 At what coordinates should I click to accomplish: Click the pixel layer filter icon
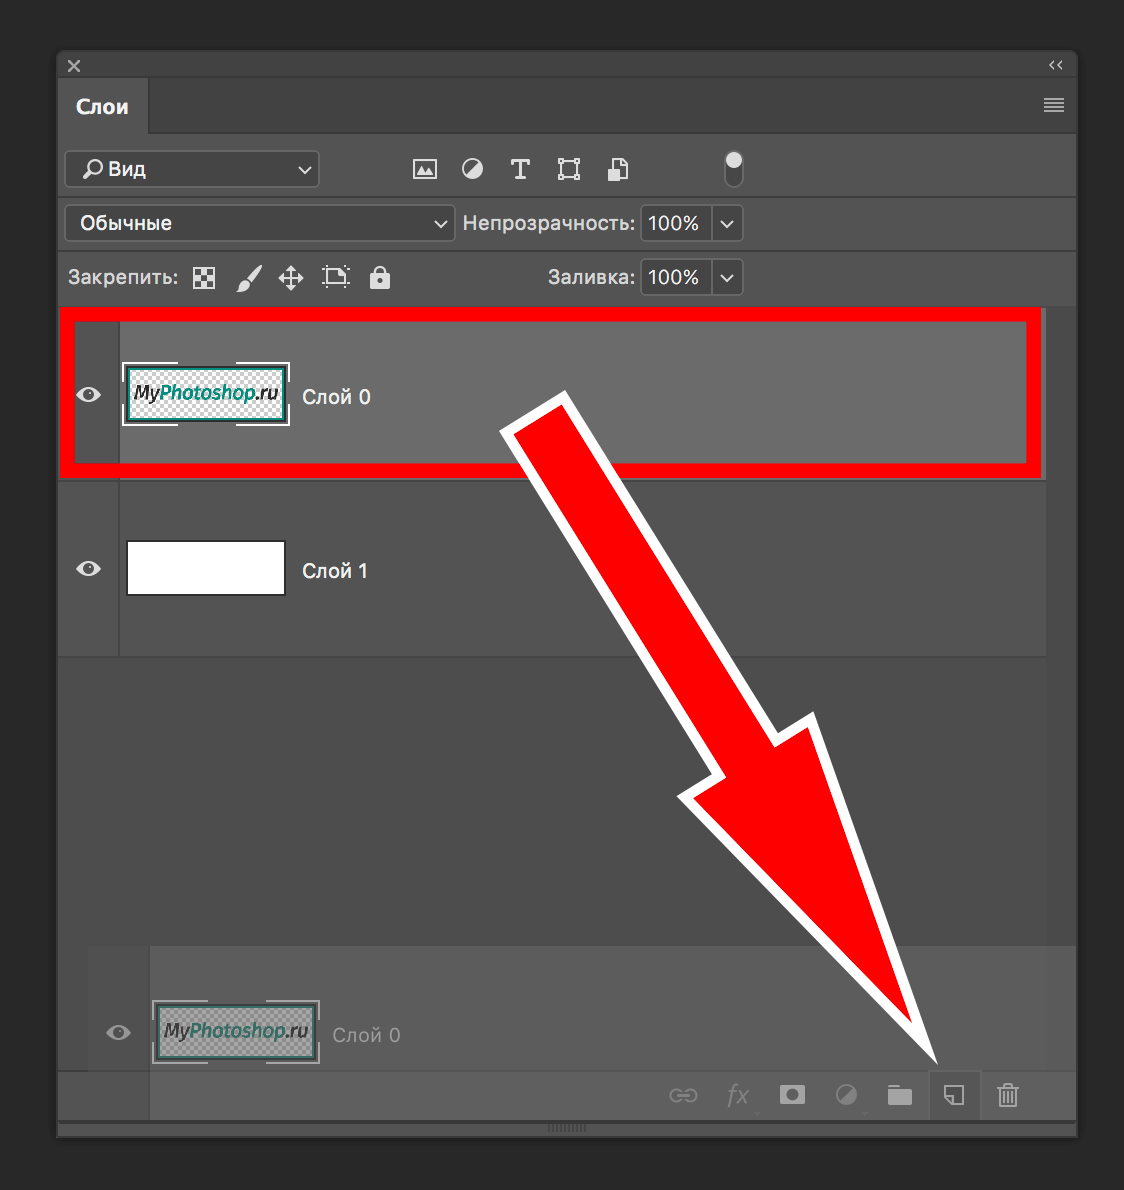[425, 169]
